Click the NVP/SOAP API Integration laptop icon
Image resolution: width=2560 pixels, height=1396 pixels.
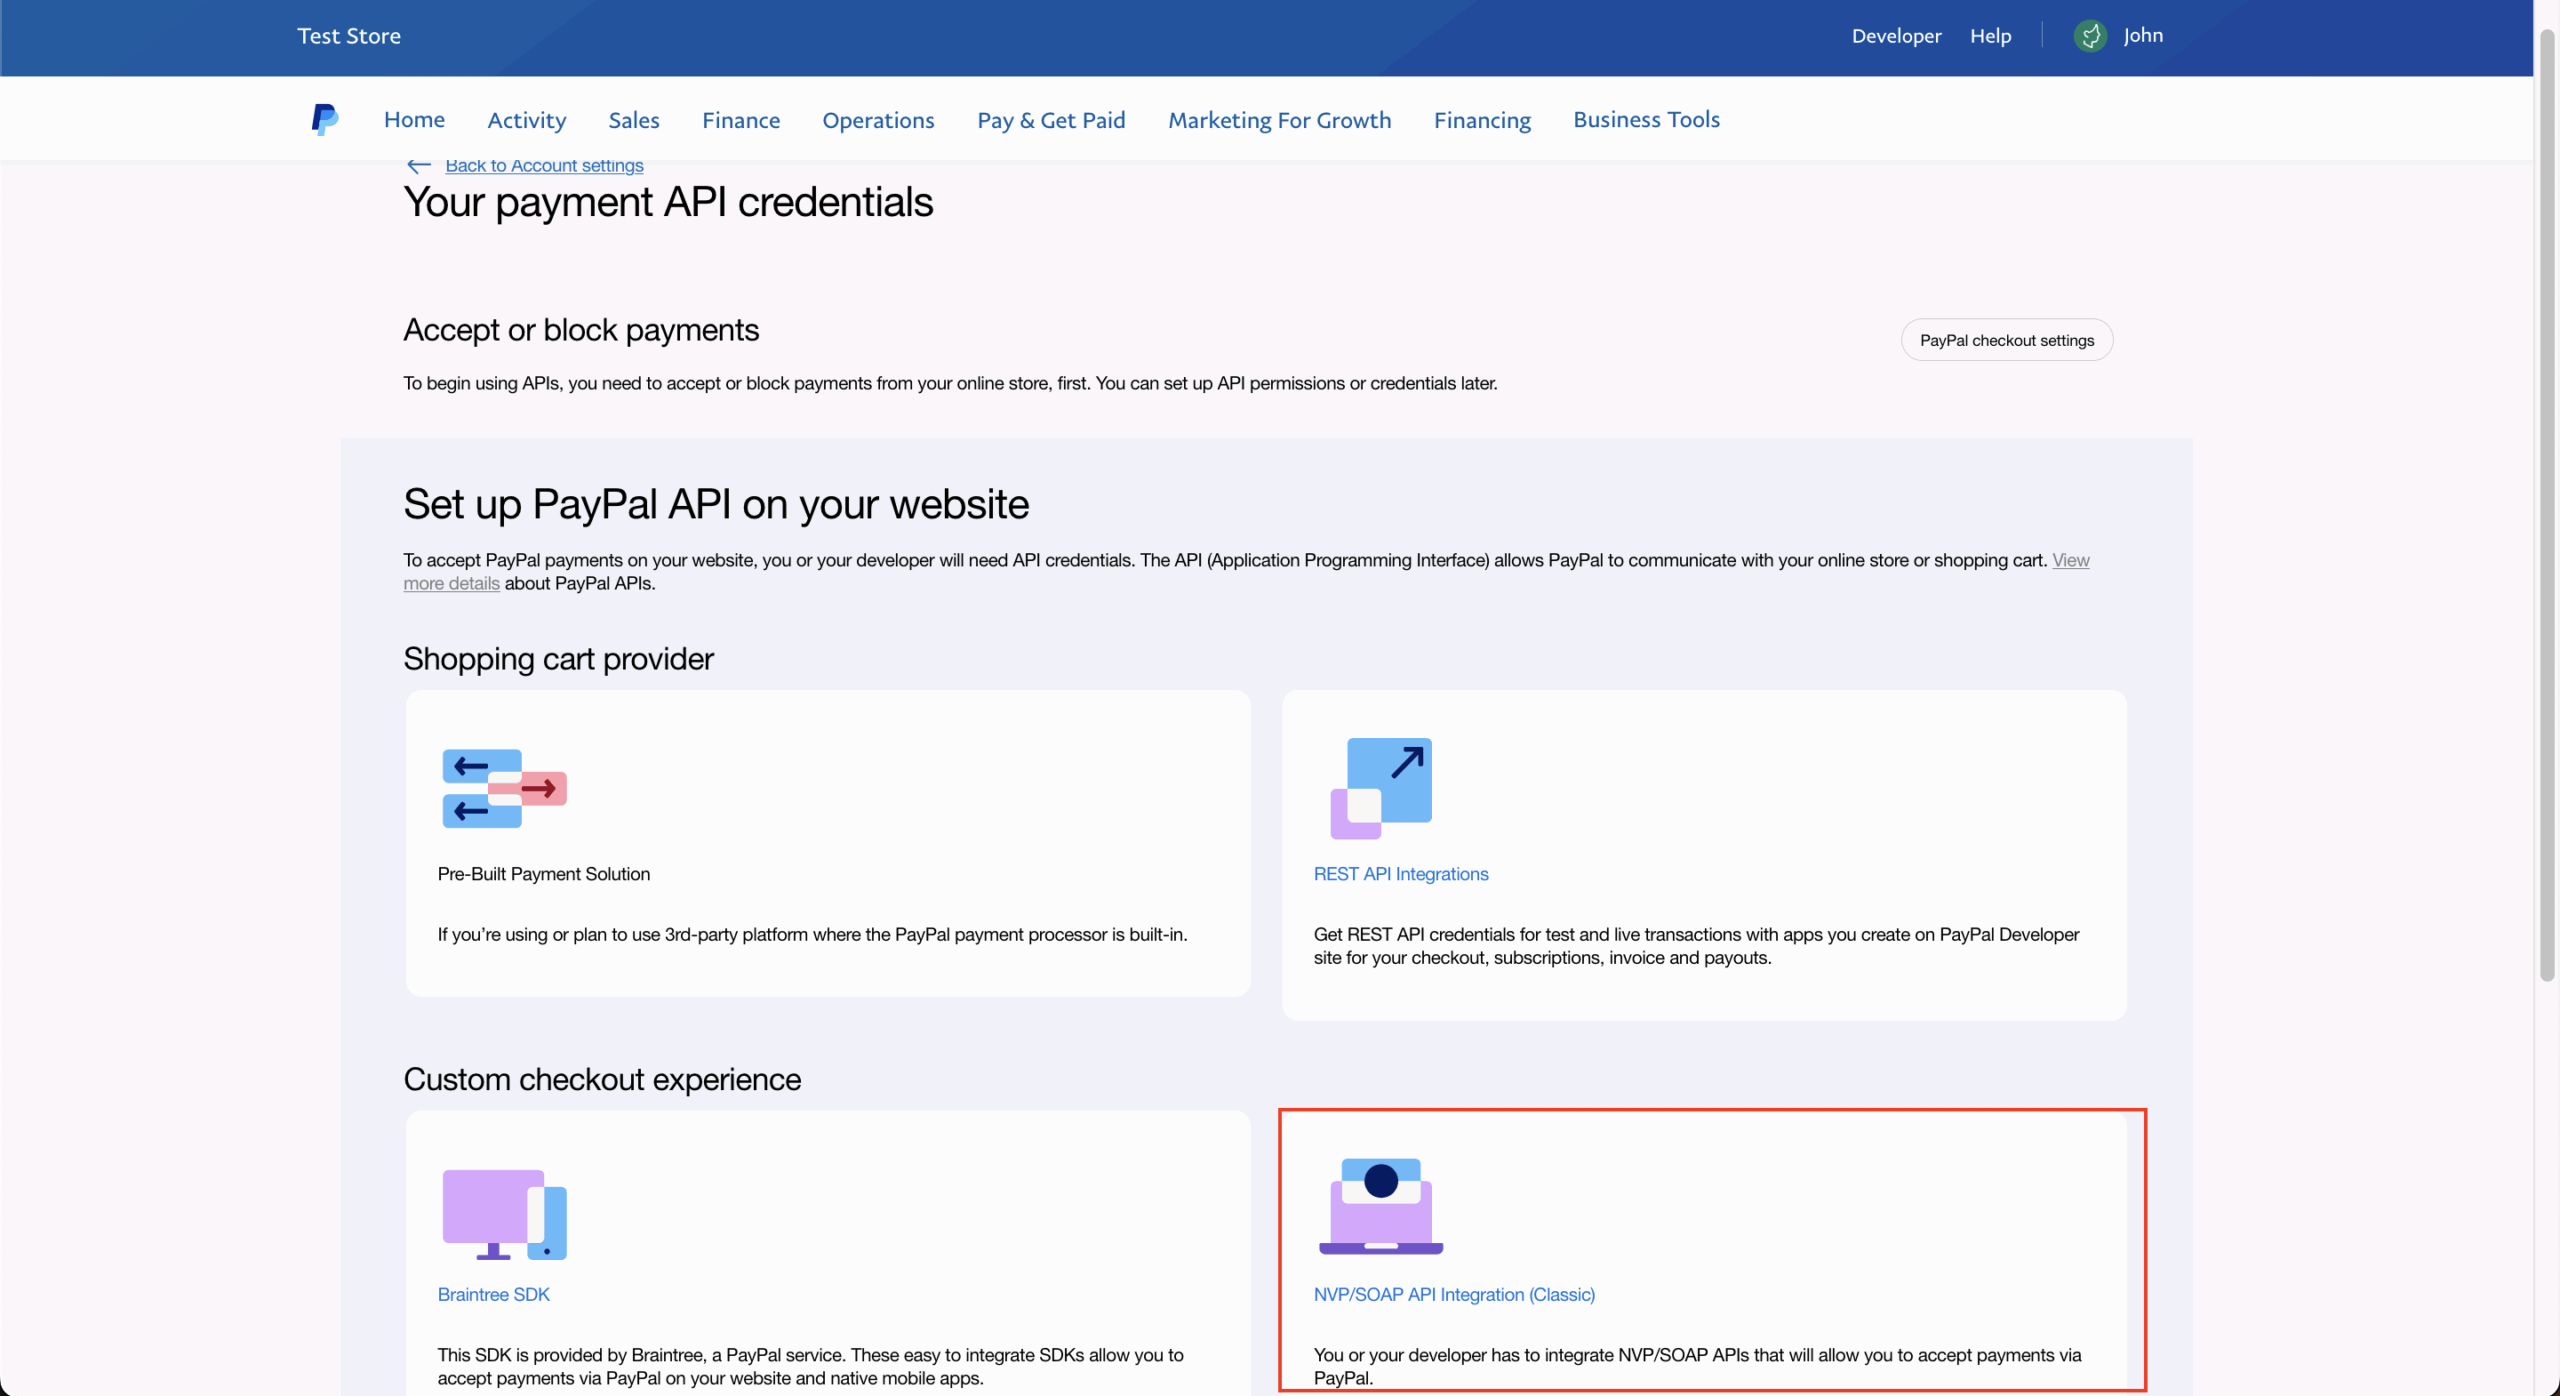point(1381,1207)
